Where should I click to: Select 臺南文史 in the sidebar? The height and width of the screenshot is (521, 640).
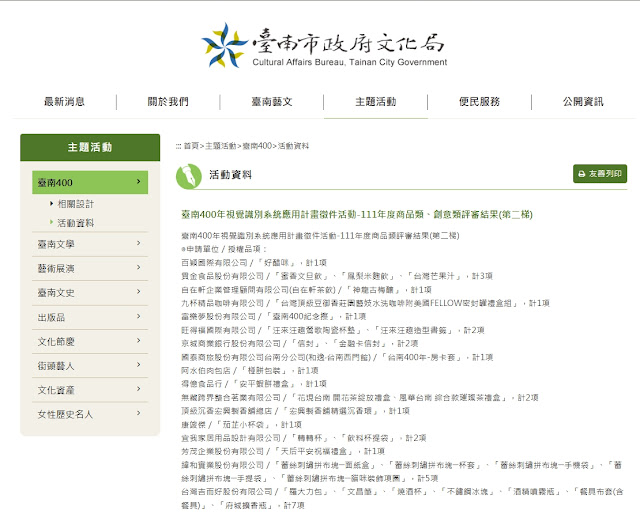coord(90,293)
